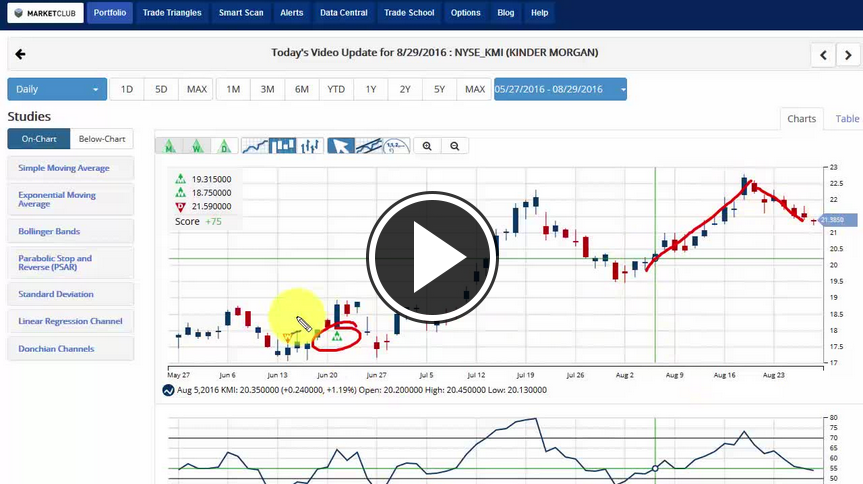Select the YTD range
Viewport: 863px width, 484px height.
[336, 89]
